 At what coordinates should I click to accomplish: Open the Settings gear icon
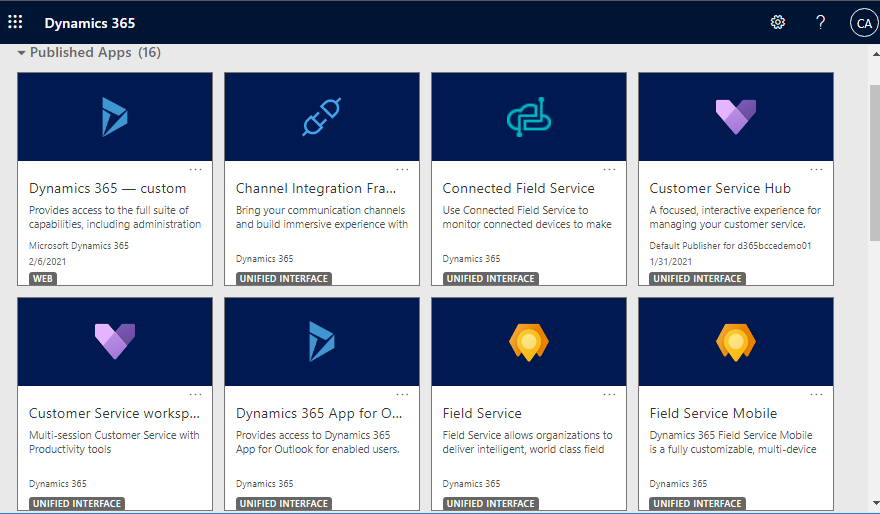pos(777,22)
